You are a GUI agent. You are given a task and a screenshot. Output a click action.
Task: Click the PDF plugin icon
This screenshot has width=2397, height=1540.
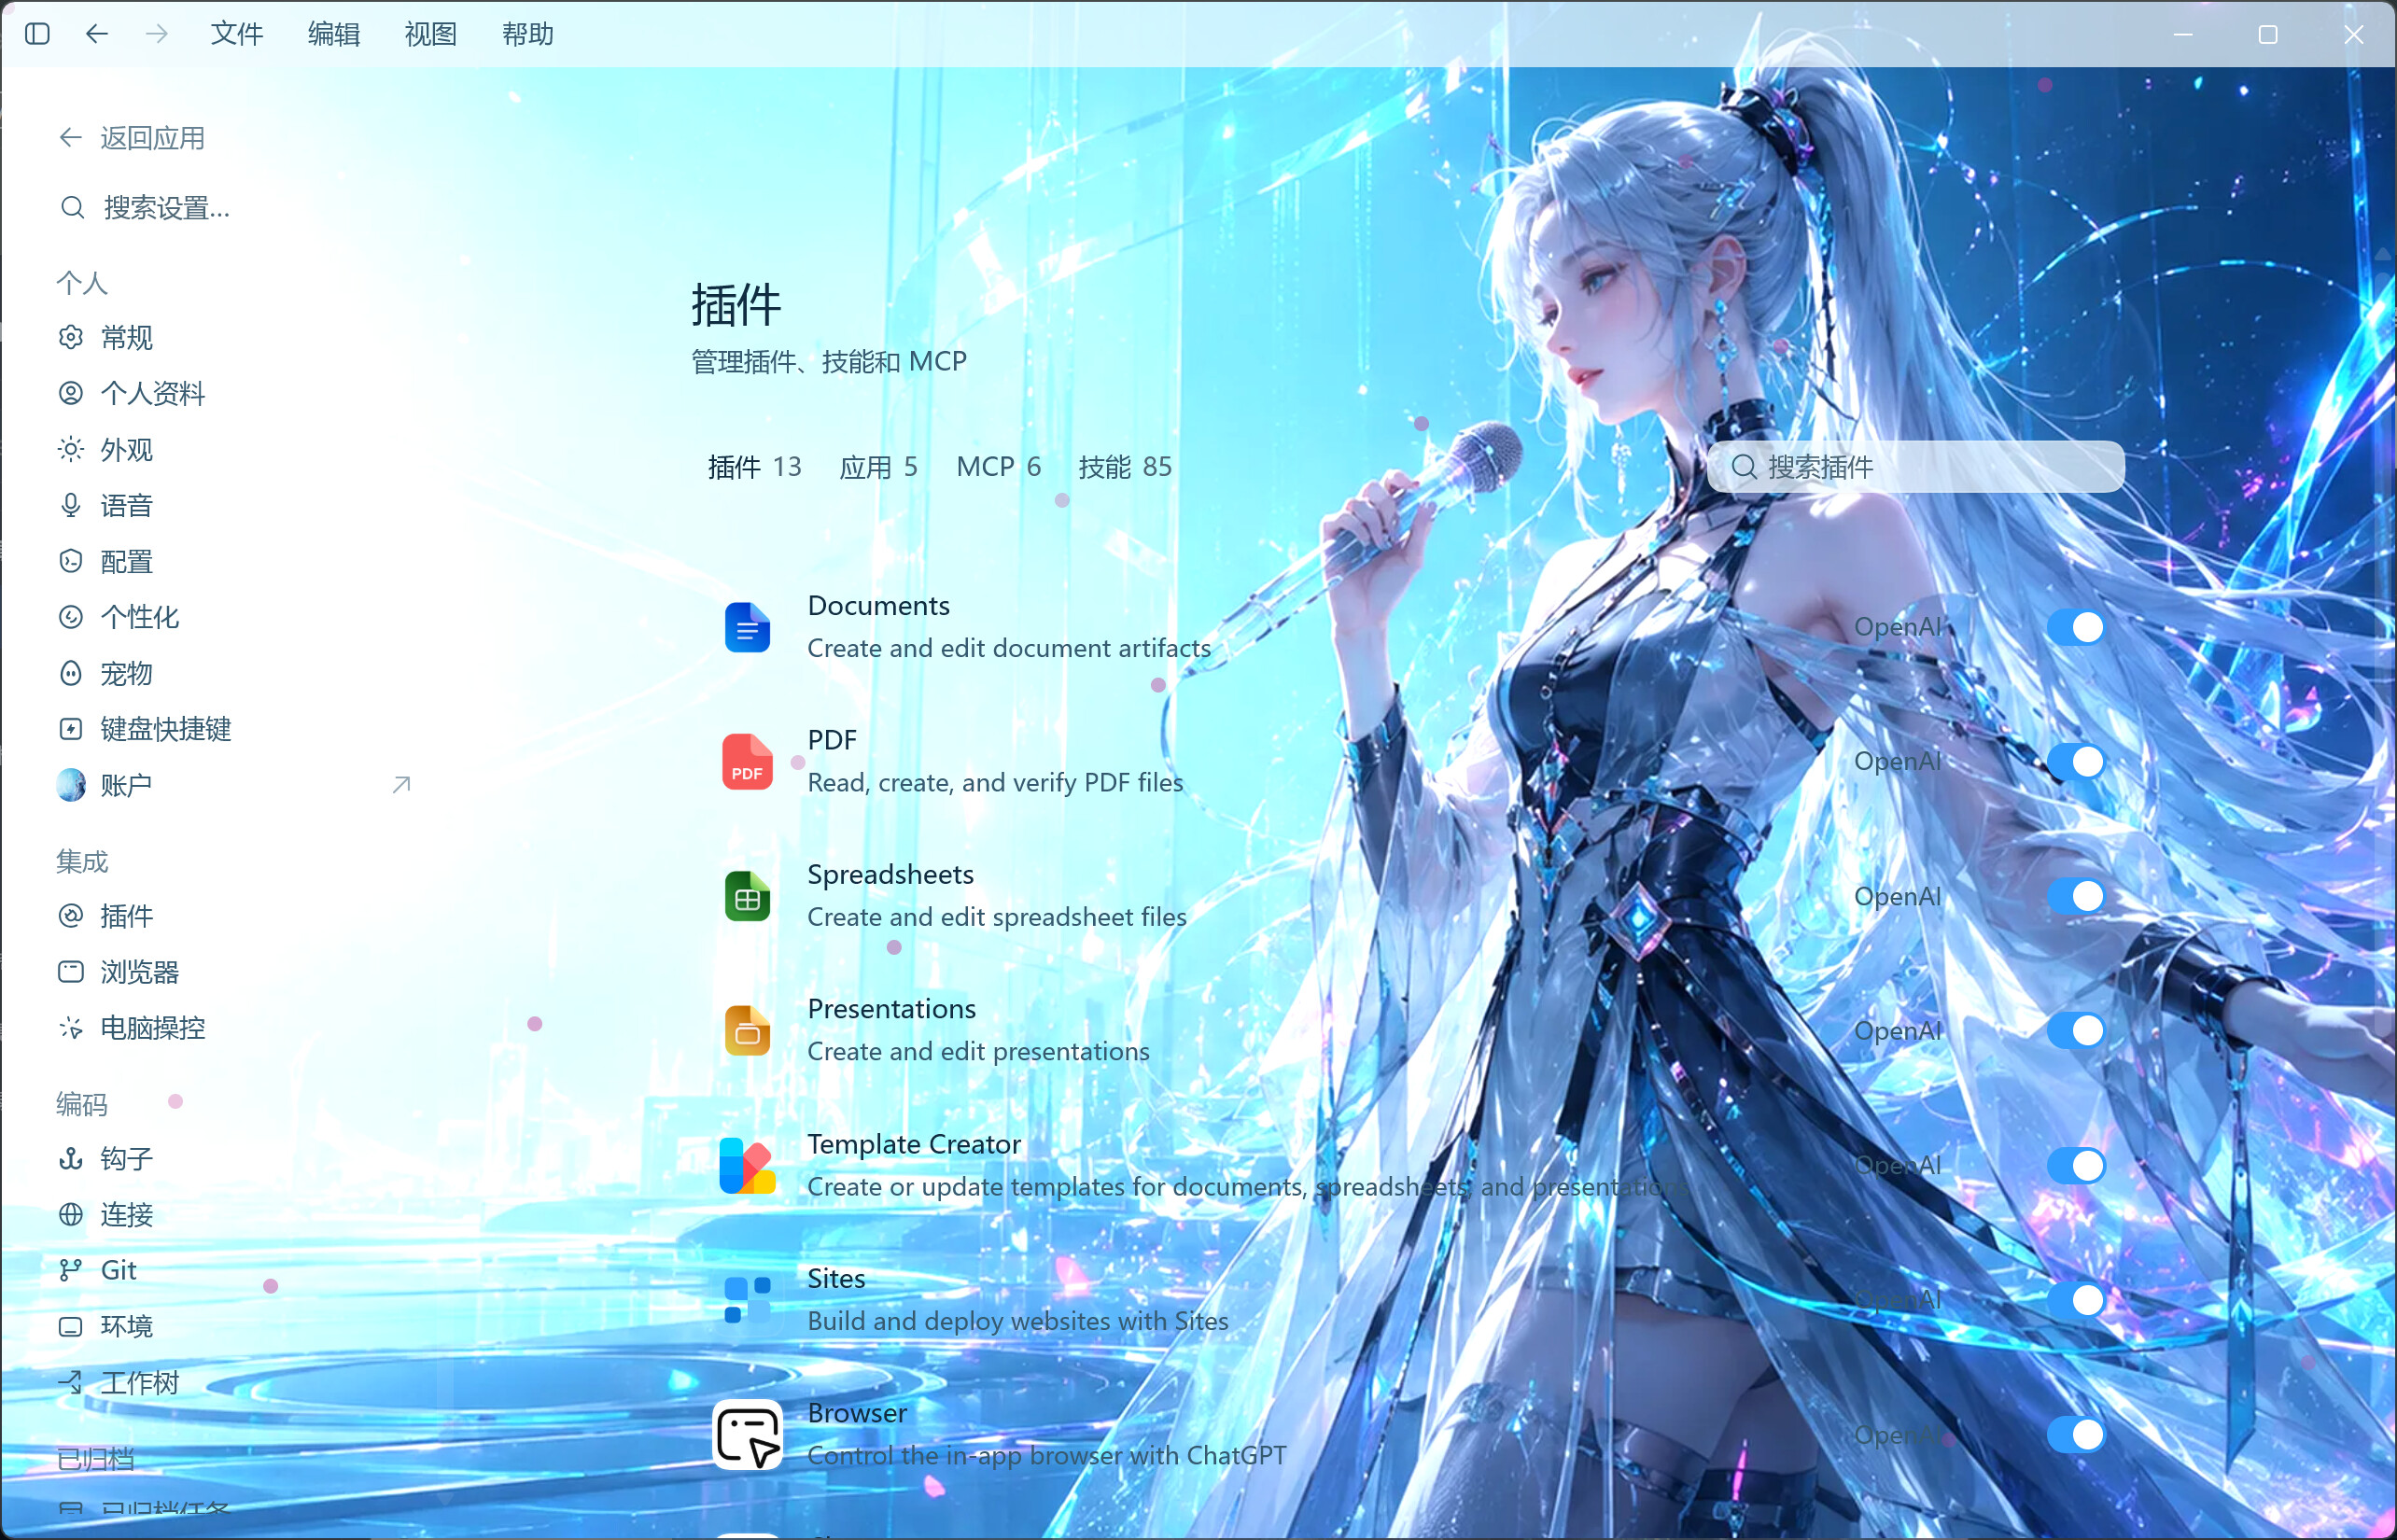tap(747, 762)
